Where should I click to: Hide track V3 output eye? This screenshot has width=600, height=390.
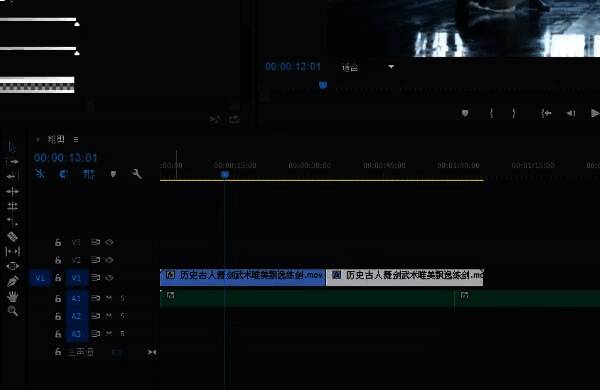109,242
